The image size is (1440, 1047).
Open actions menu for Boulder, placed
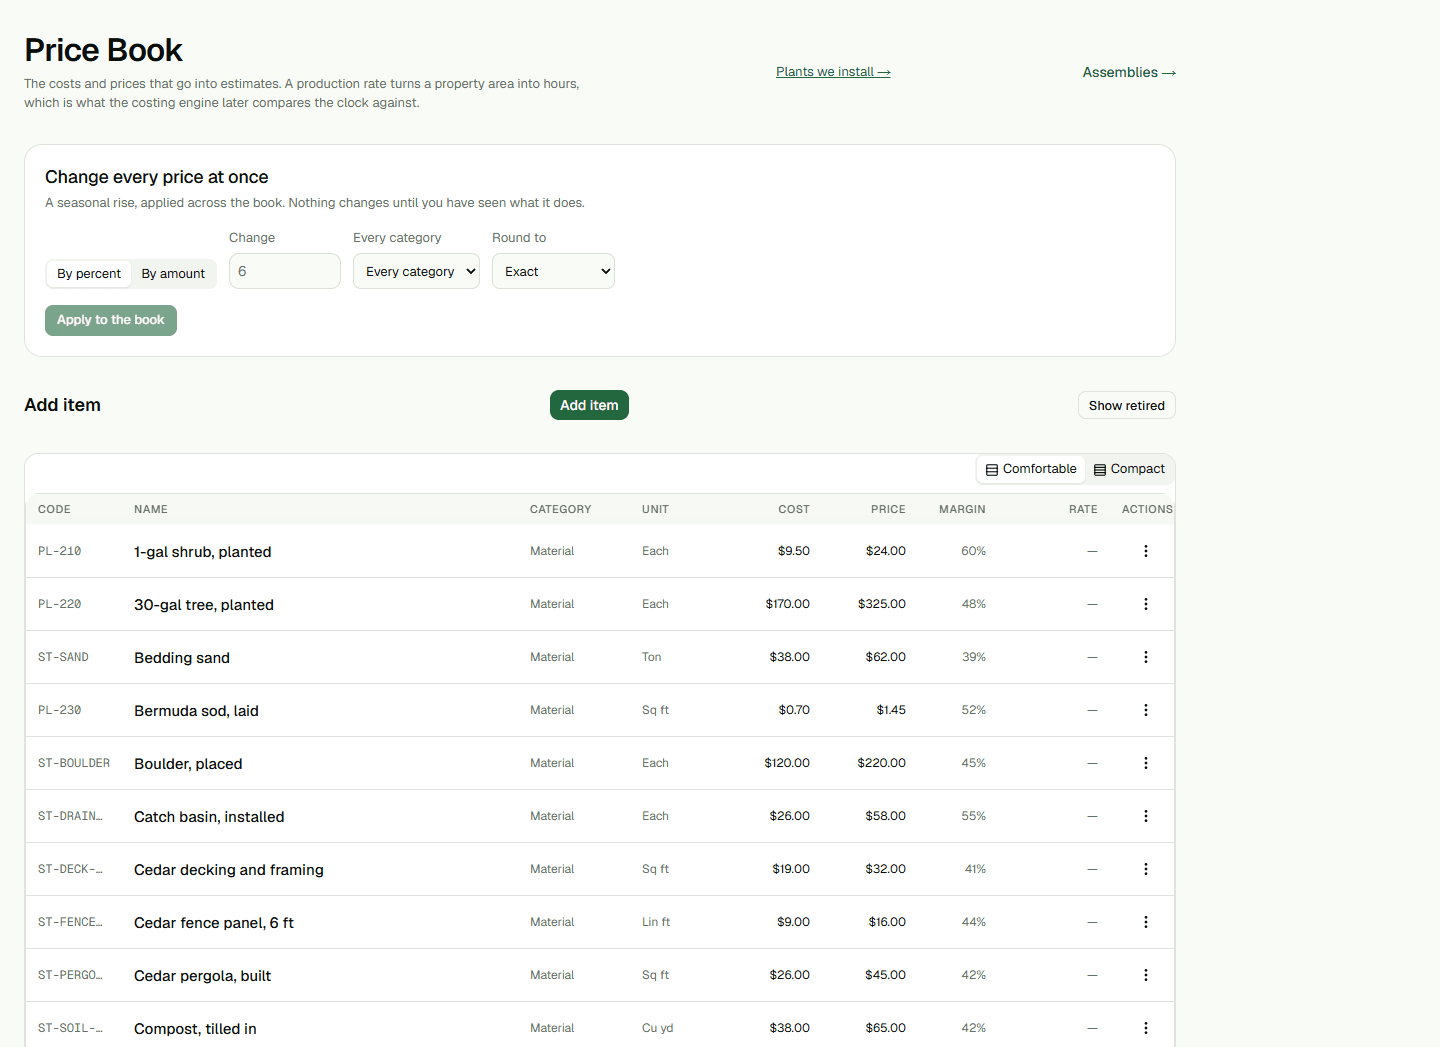point(1146,763)
